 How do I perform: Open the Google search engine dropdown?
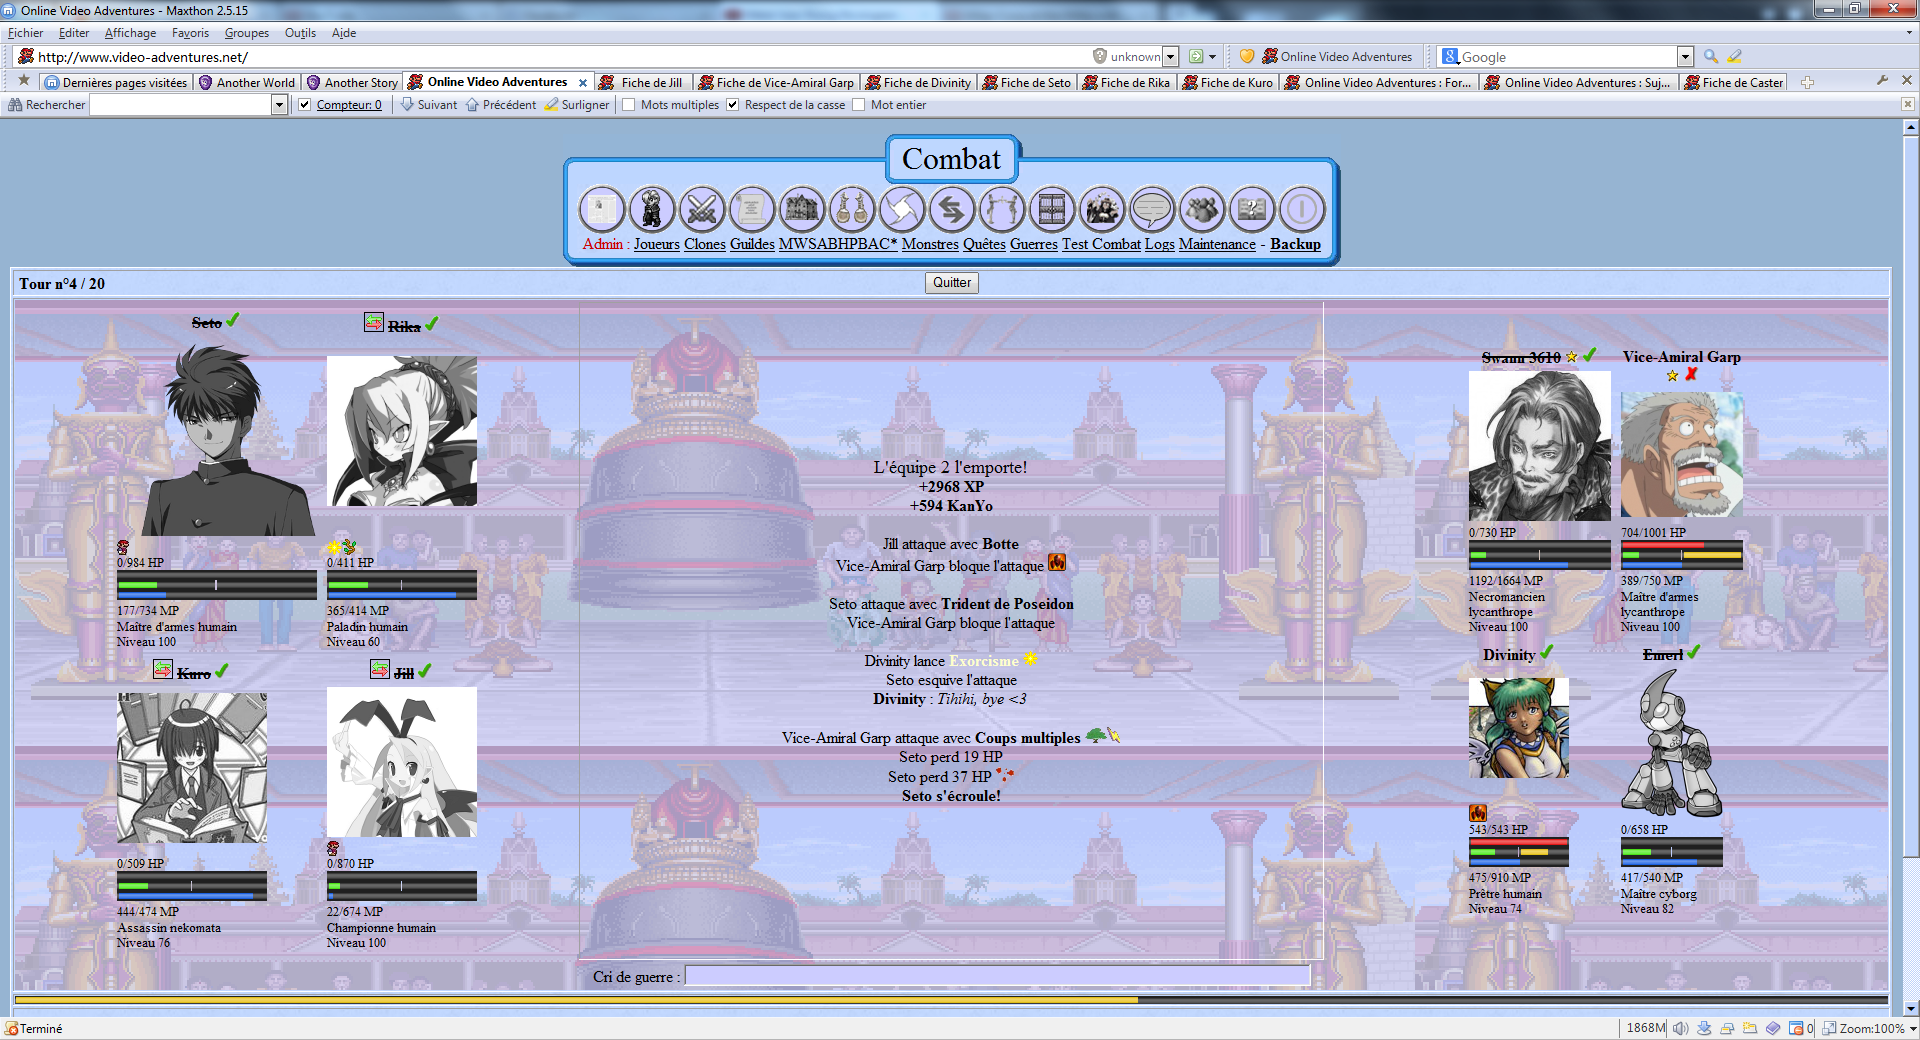(1685, 57)
